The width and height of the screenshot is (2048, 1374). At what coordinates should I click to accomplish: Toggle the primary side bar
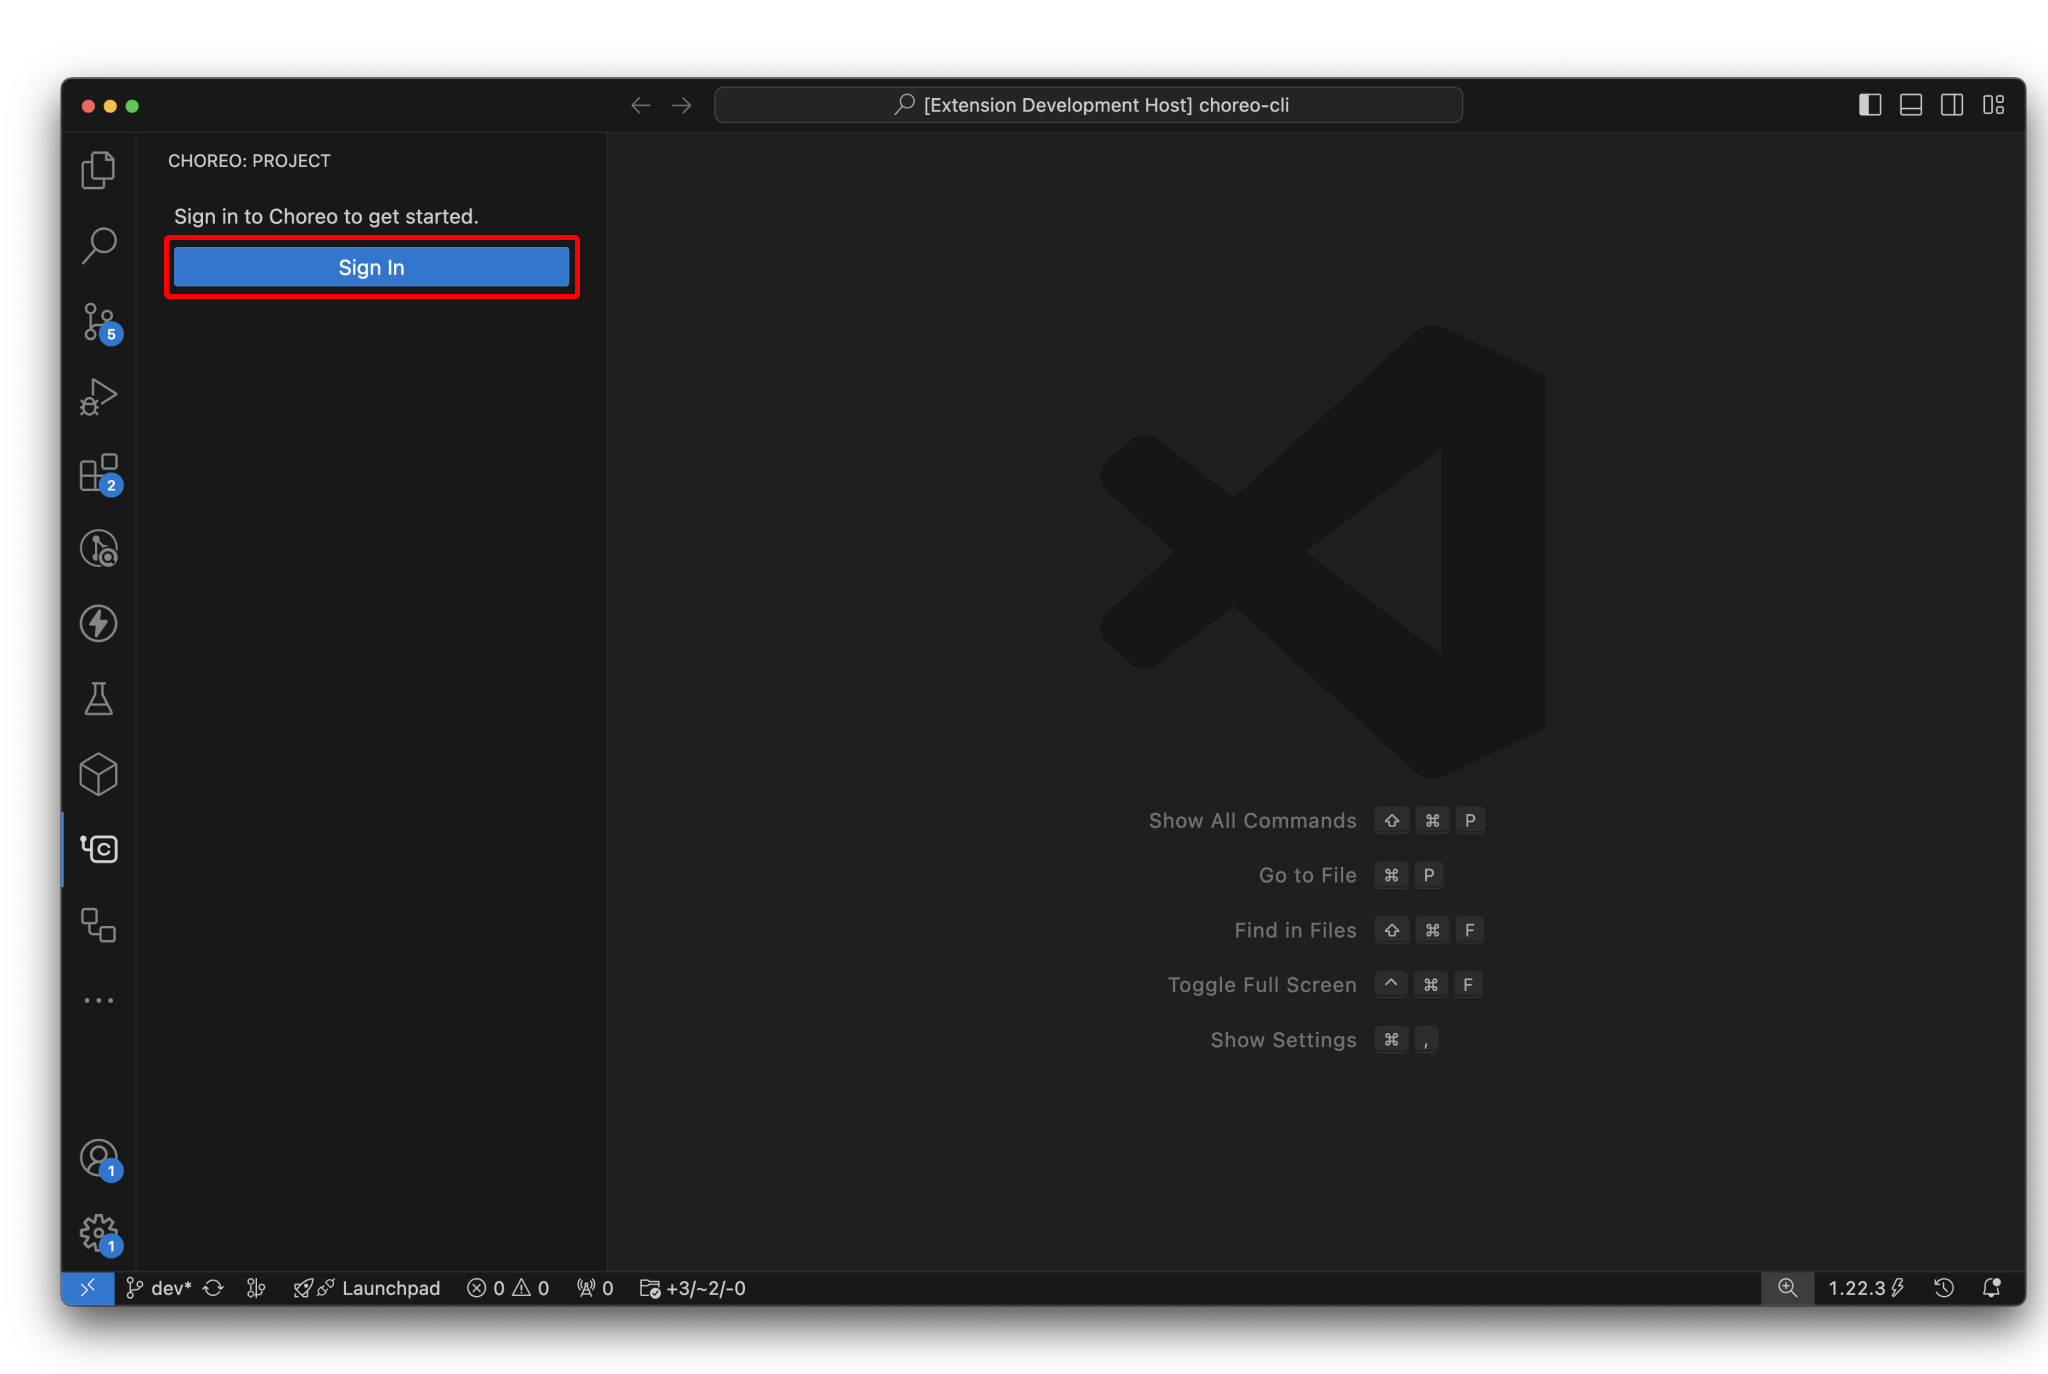pos(1870,105)
